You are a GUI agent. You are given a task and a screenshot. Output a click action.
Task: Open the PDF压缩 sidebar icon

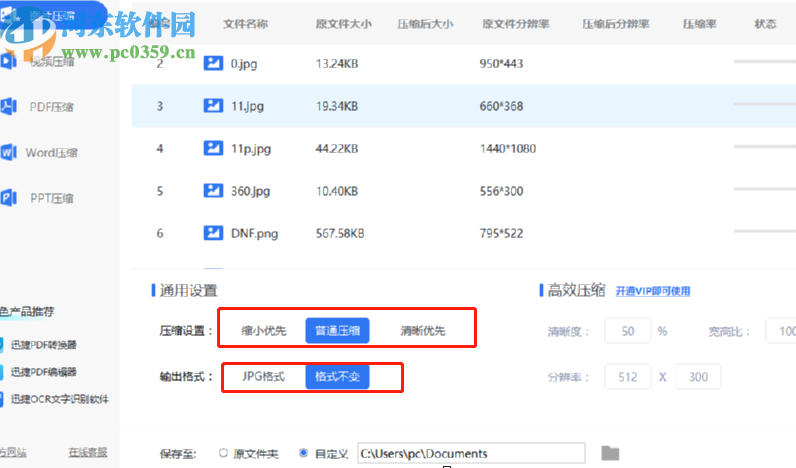[9, 107]
